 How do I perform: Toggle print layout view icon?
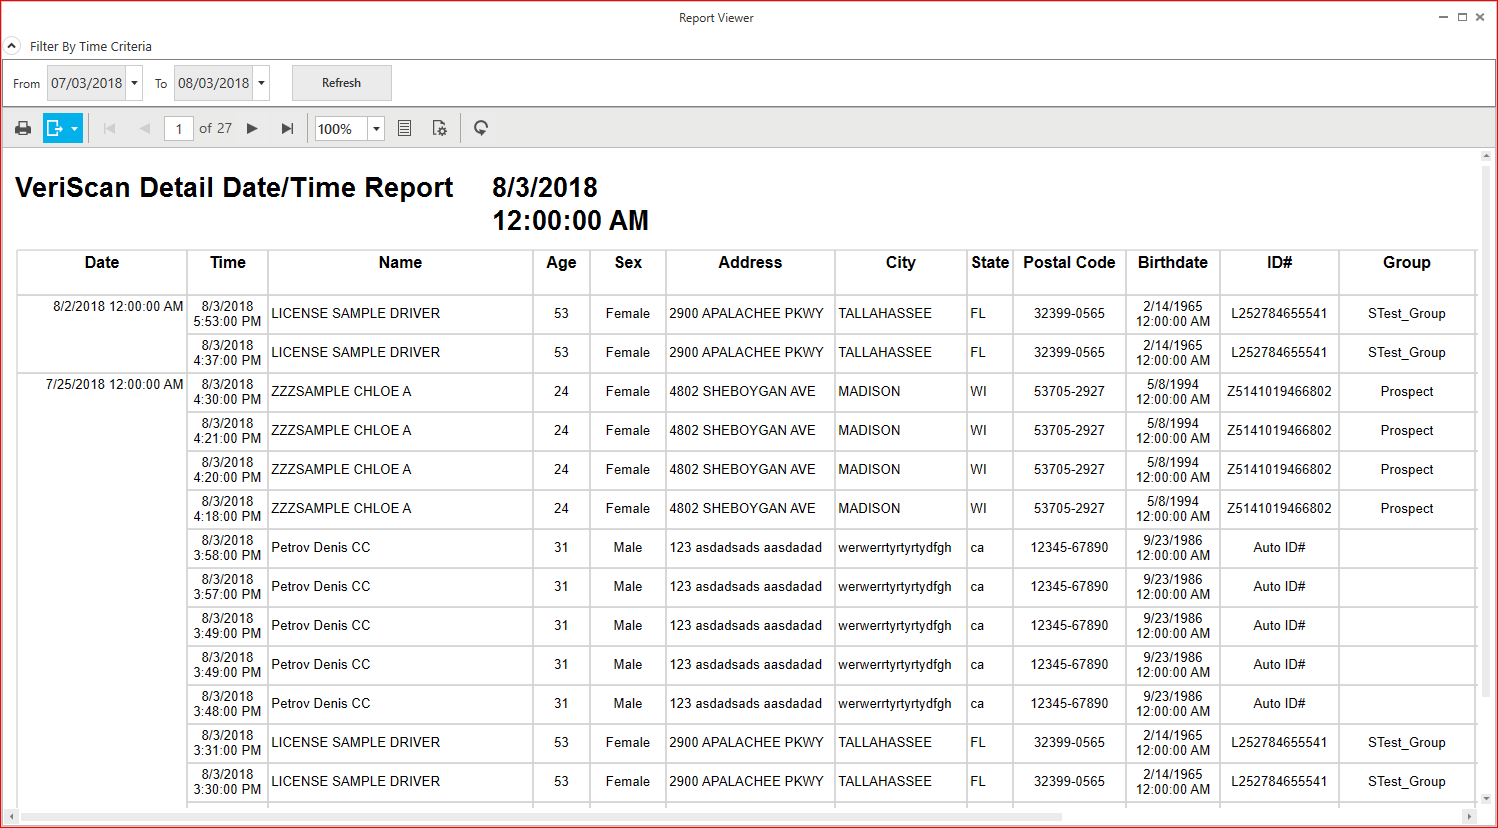405,128
